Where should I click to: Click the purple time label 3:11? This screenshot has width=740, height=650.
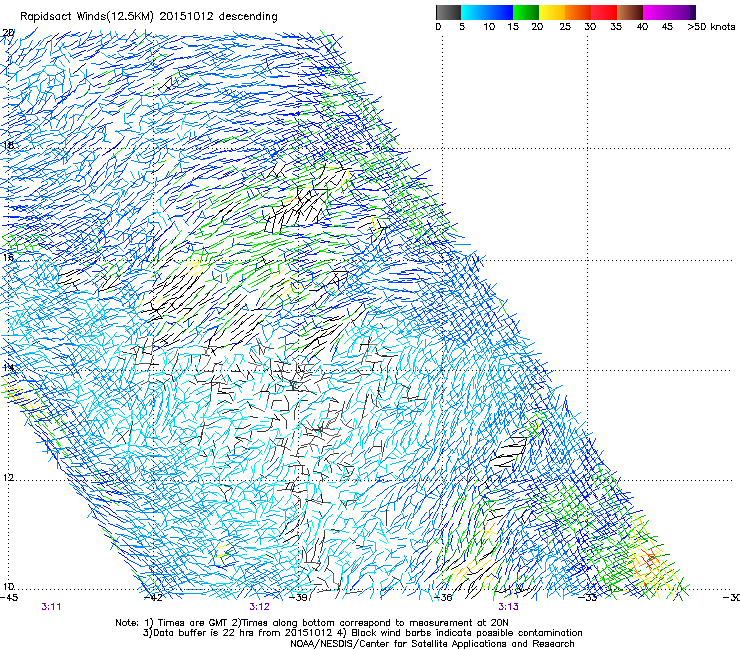(x=51, y=607)
